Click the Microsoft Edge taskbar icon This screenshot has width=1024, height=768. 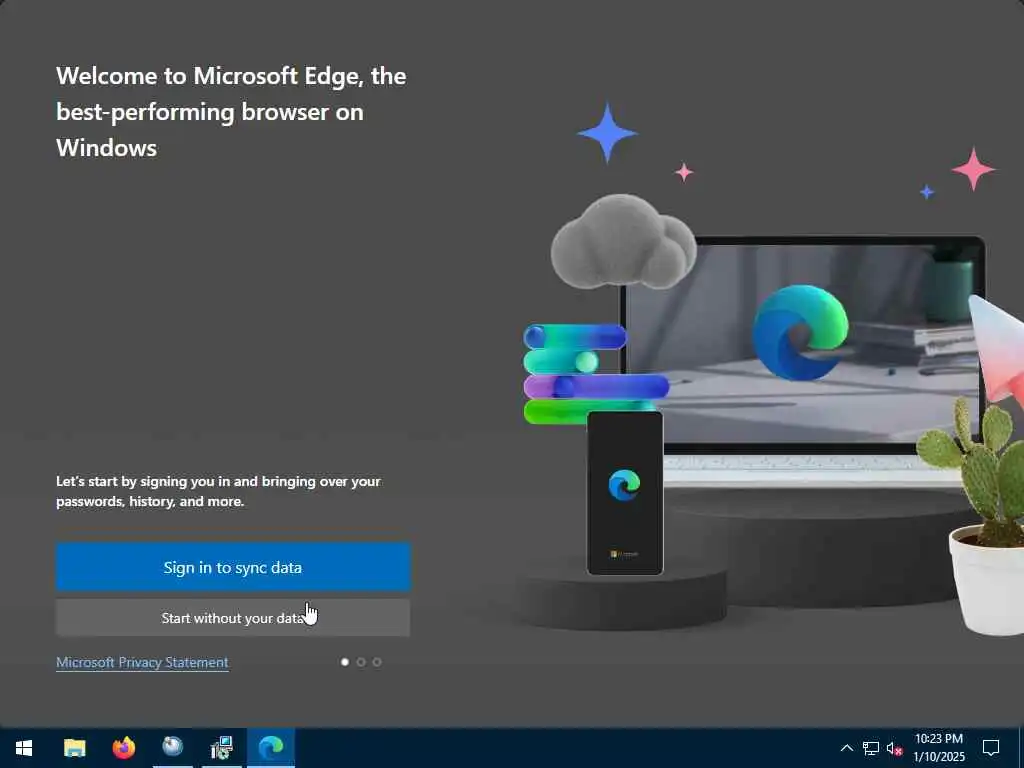click(271, 748)
